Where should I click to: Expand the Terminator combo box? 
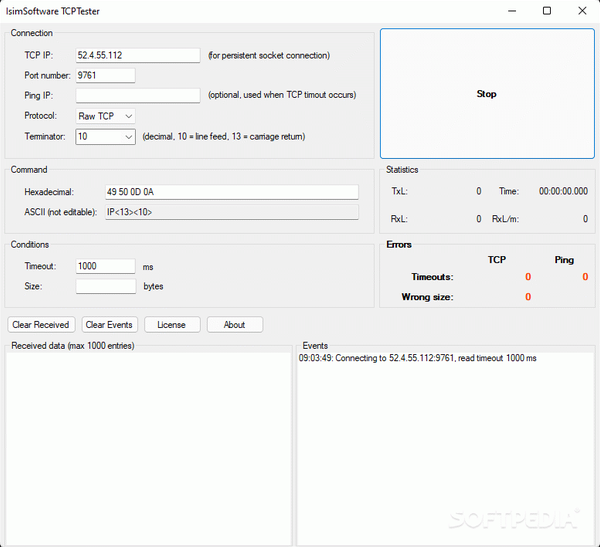point(105,137)
